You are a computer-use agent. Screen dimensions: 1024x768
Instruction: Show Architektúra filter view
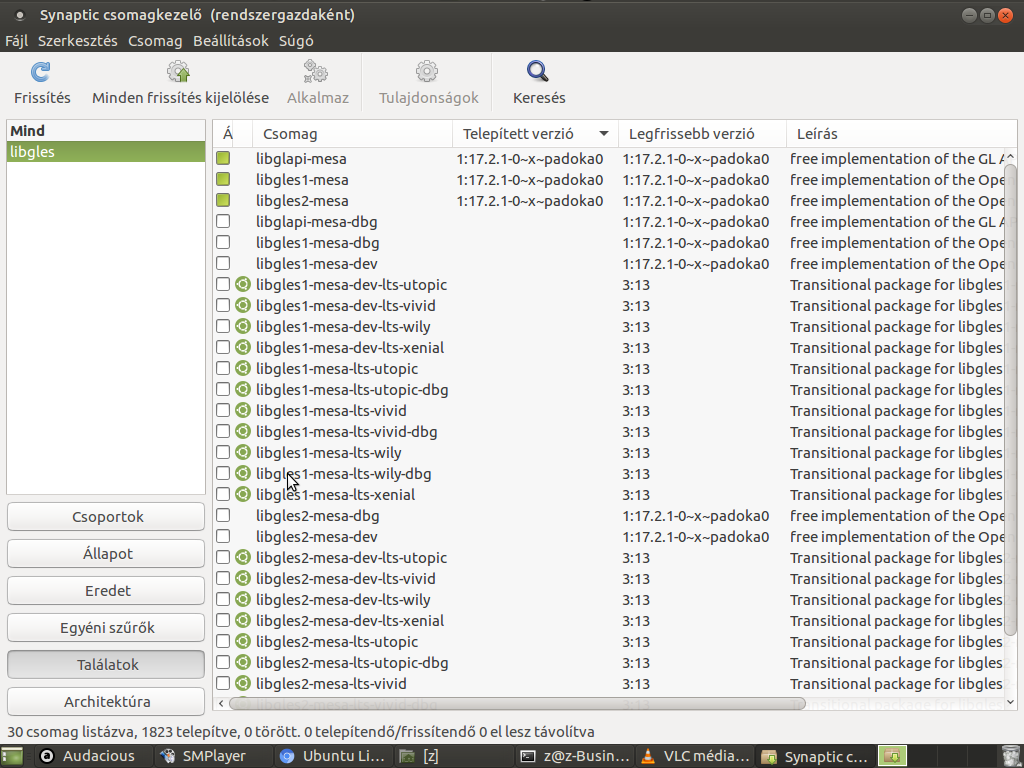tap(106, 701)
